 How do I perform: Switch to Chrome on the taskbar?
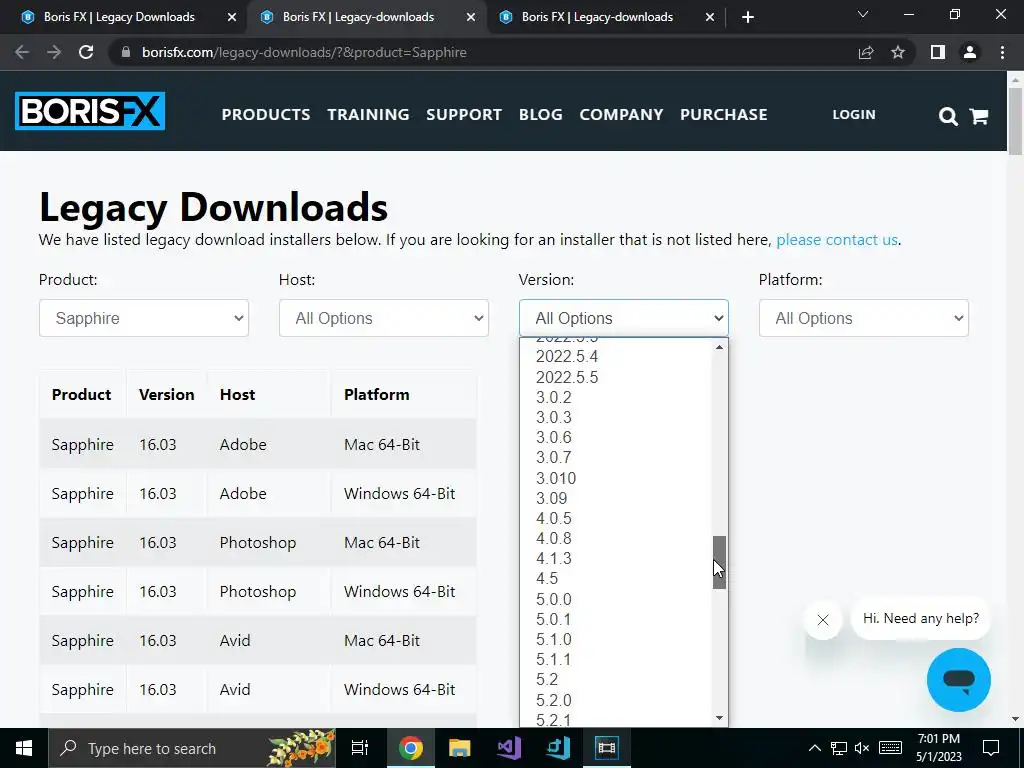point(411,748)
